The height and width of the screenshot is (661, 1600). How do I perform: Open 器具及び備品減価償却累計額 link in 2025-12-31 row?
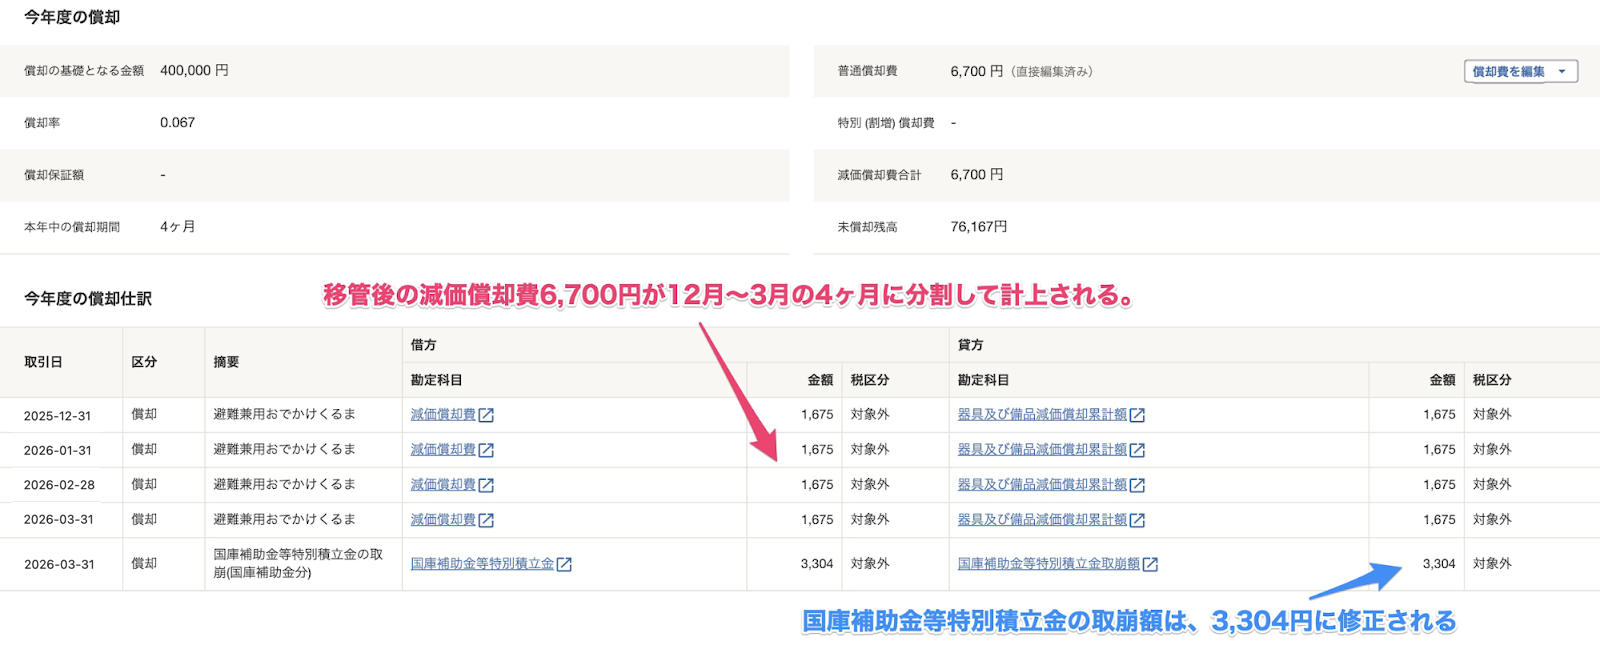click(x=1042, y=414)
